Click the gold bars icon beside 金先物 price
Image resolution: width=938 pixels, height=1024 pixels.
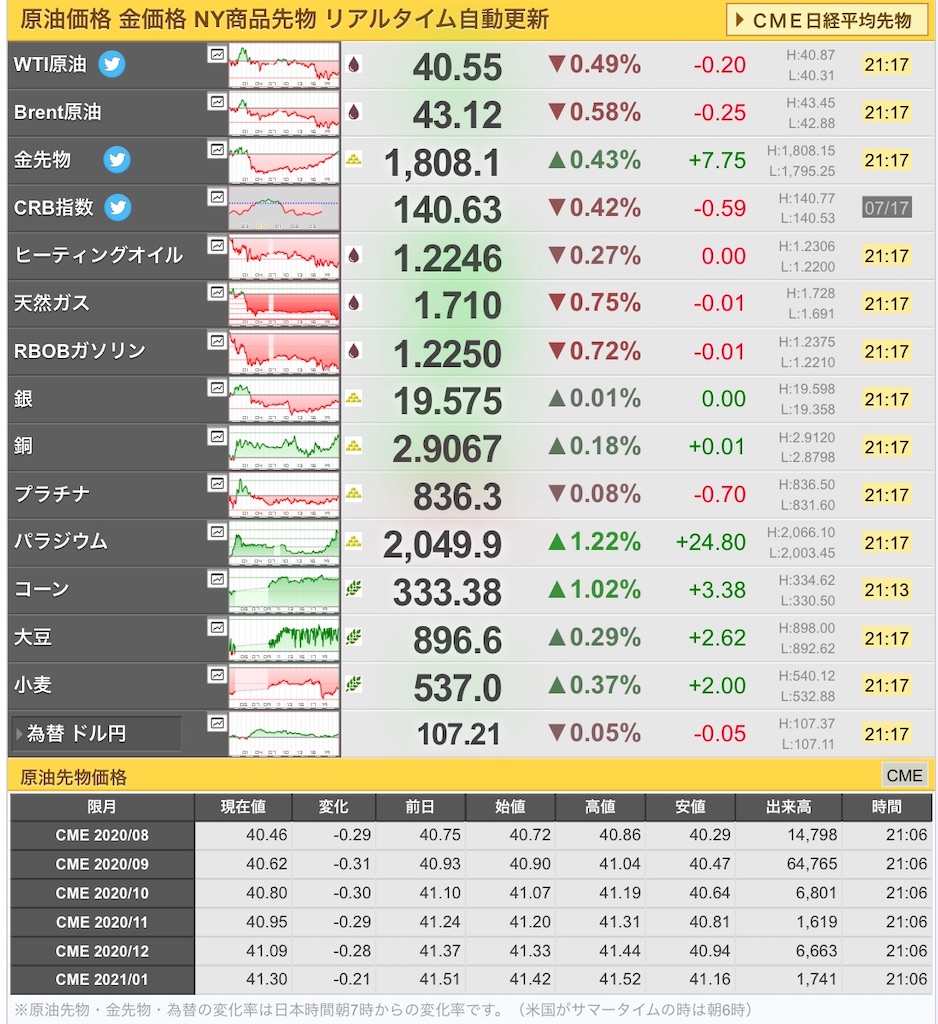353,159
